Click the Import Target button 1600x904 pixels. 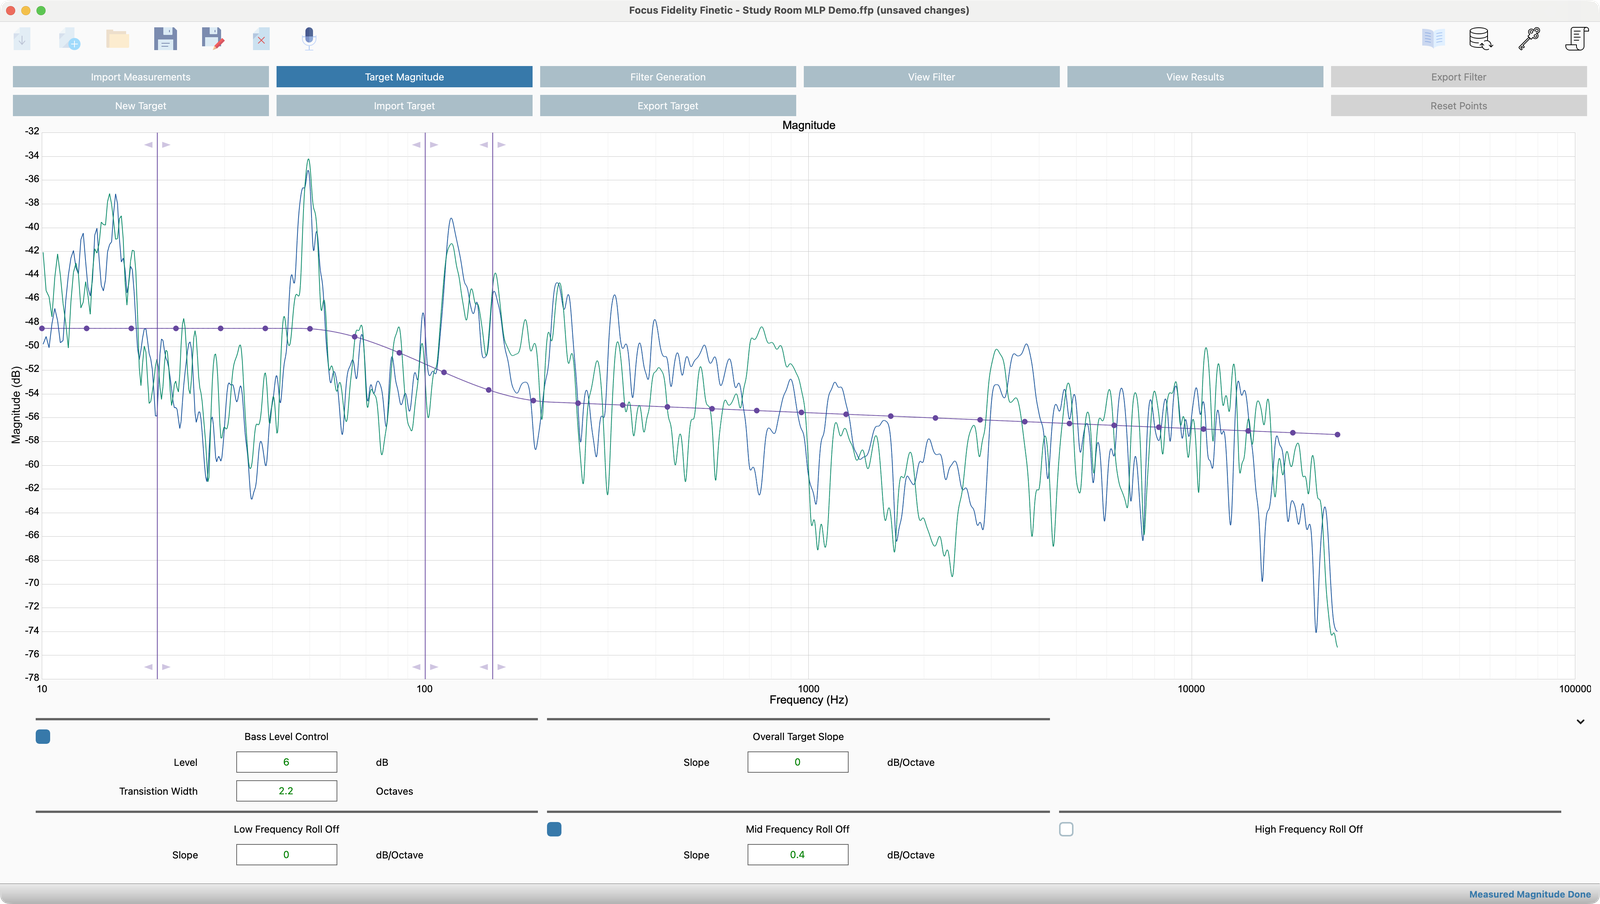pos(404,106)
